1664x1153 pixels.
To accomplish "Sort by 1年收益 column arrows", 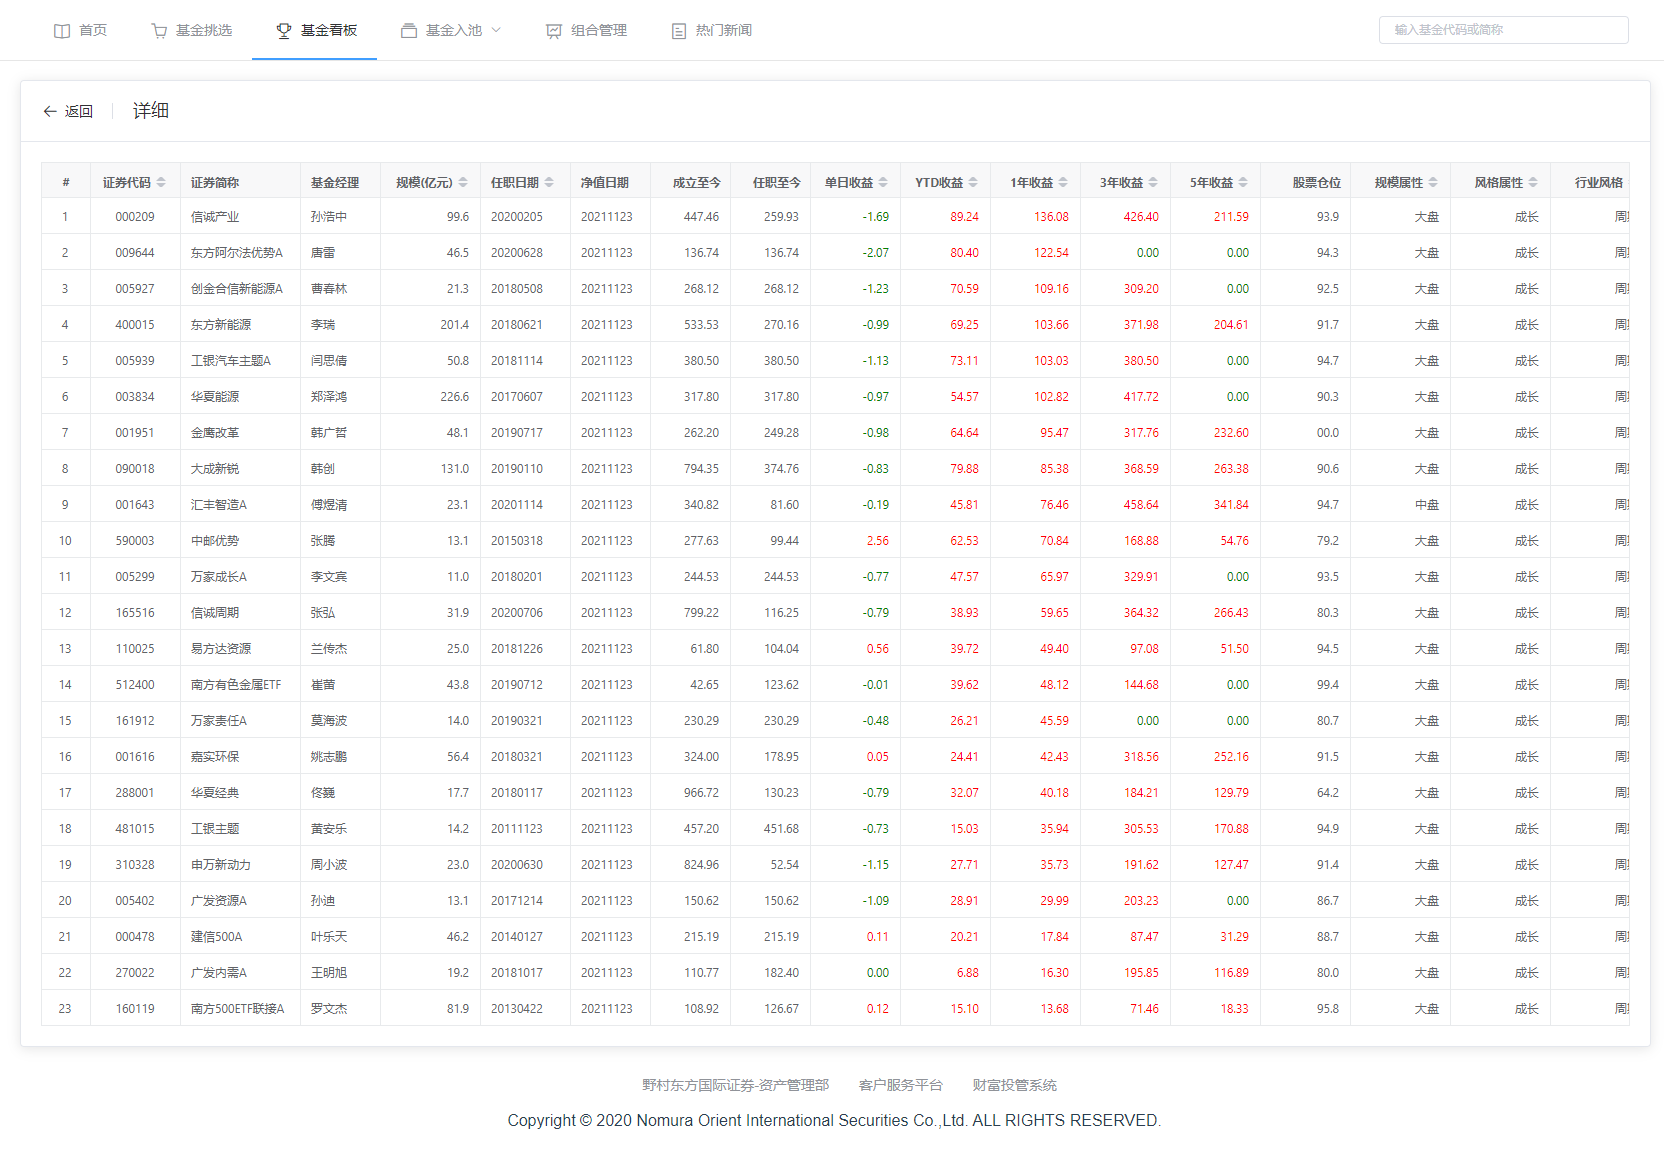I will coord(1063,182).
